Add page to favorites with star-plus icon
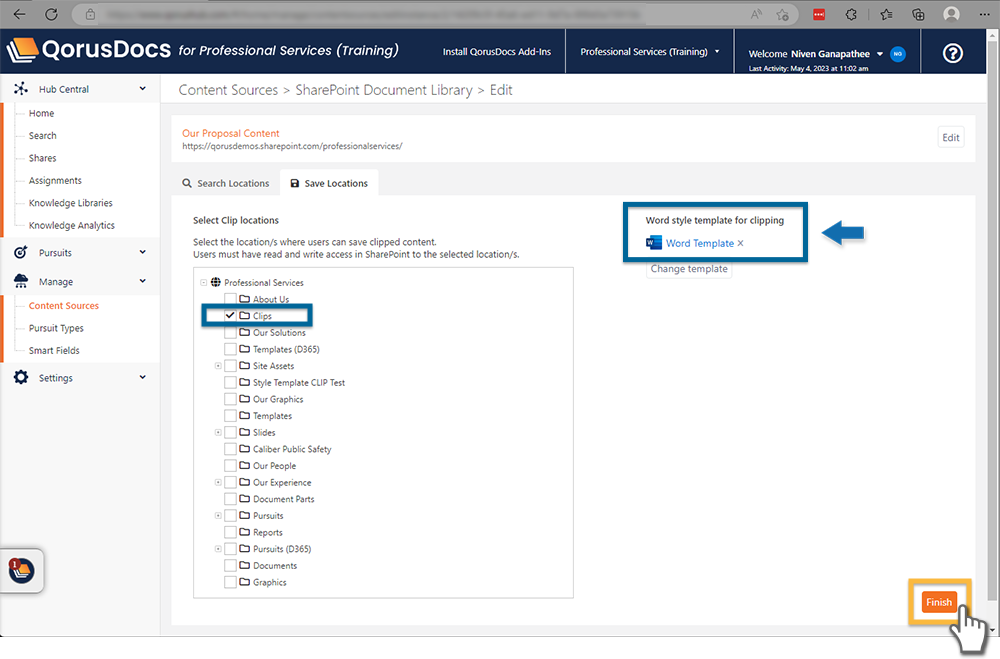The width and height of the screenshot is (1000, 659). (783, 14)
